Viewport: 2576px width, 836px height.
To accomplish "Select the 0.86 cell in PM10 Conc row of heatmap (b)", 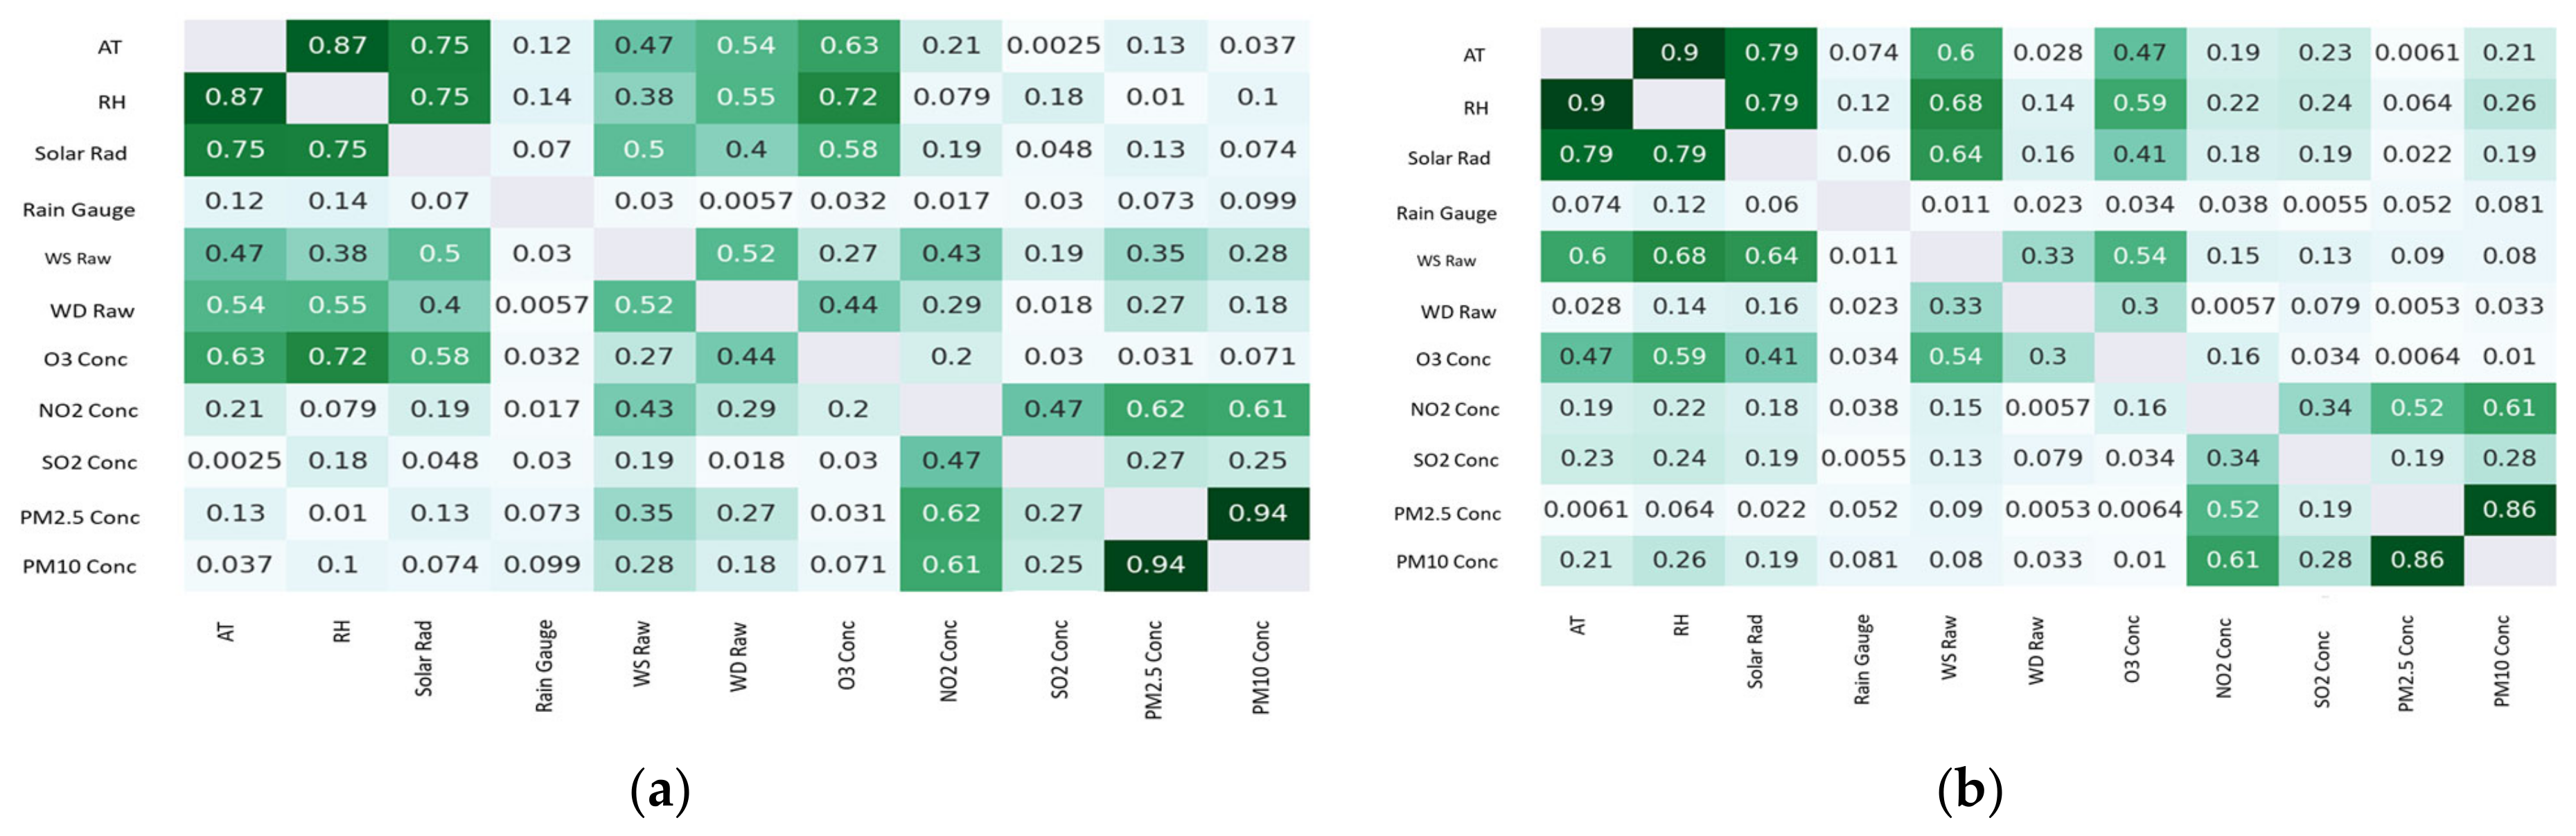I will pyautogui.click(x=2417, y=560).
